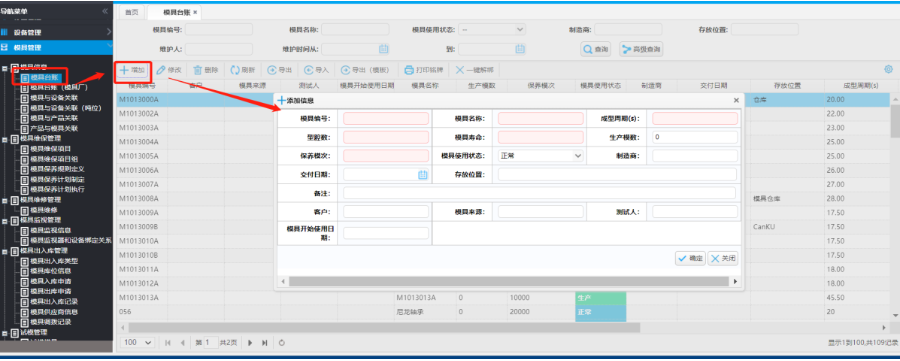Collapse the navigation menu with double-chevron icon
900x361 pixels.
pyautogui.click(x=105, y=11)
